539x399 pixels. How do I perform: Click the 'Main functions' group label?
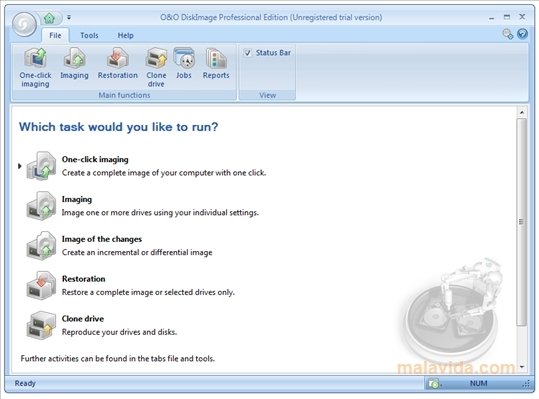tap(124, 95)
